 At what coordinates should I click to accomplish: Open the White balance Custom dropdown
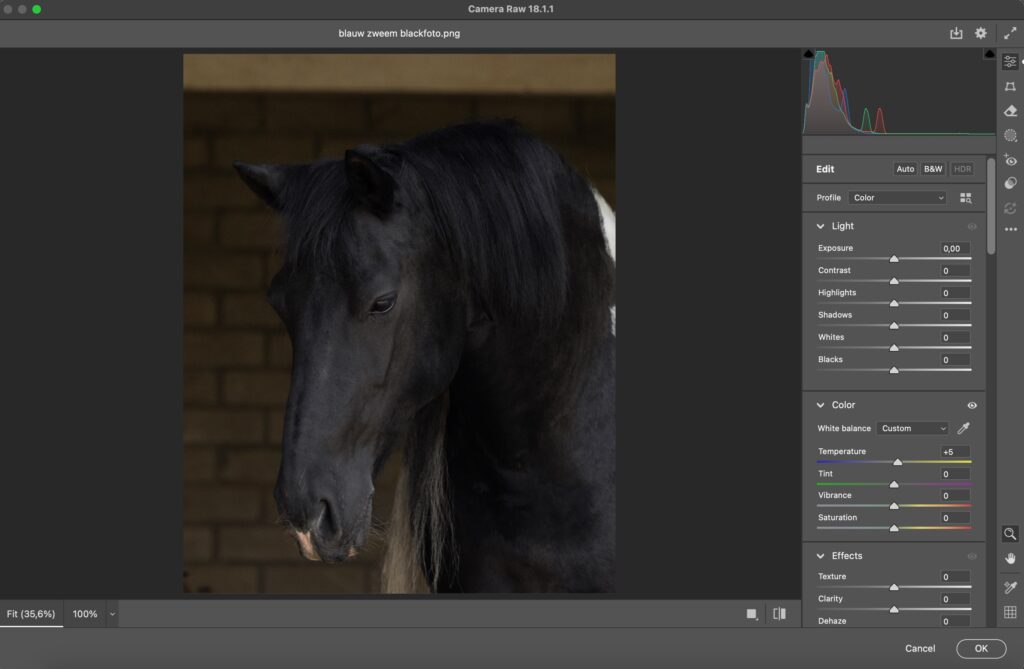click(913, 428)
